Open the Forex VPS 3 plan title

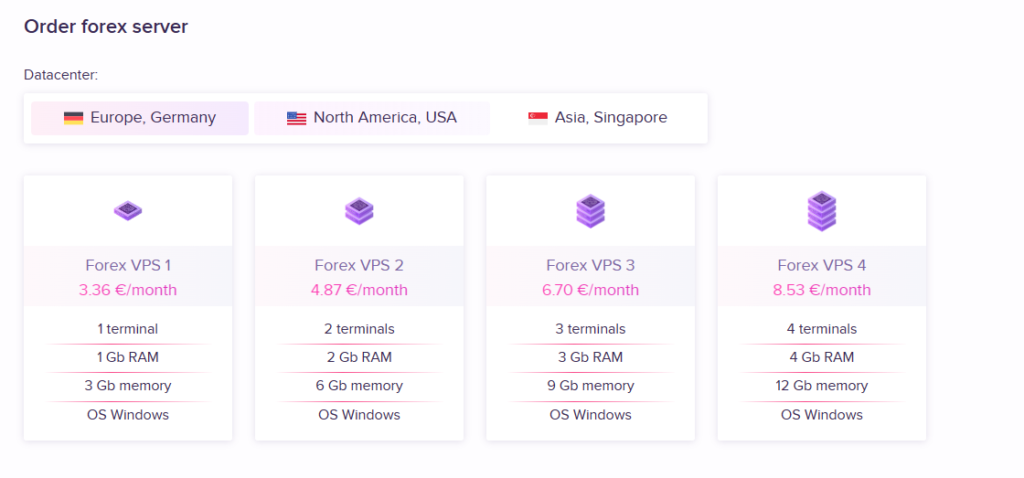[x=590, y=266]
